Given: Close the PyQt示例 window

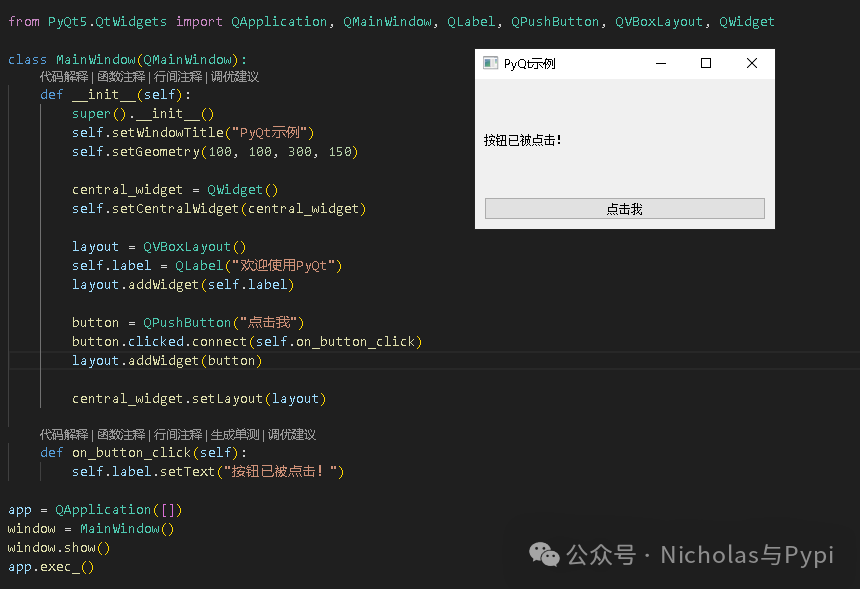Looking at the screenshot, I should [752, 64].
